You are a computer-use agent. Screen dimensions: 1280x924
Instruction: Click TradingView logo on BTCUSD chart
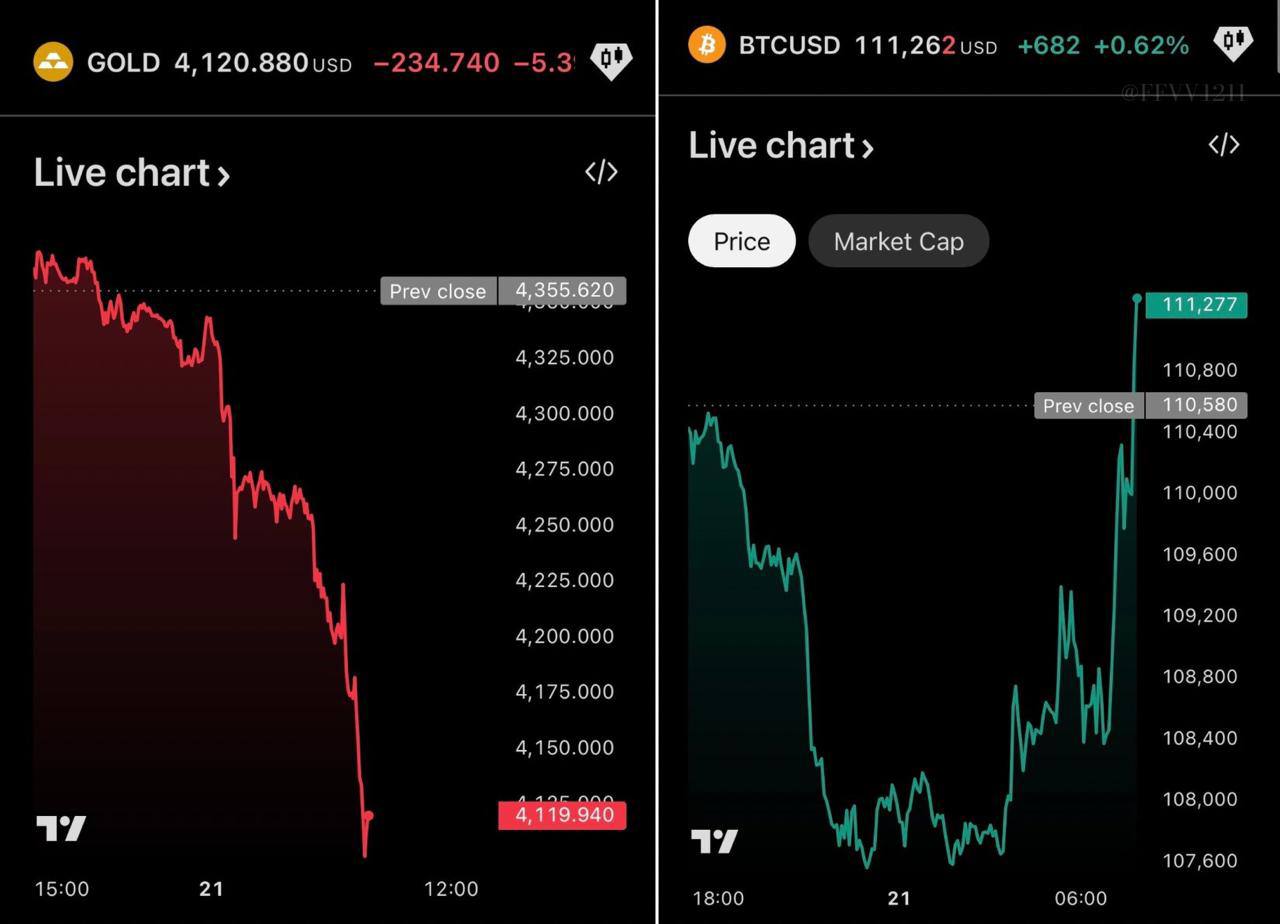tap(714, 841)
